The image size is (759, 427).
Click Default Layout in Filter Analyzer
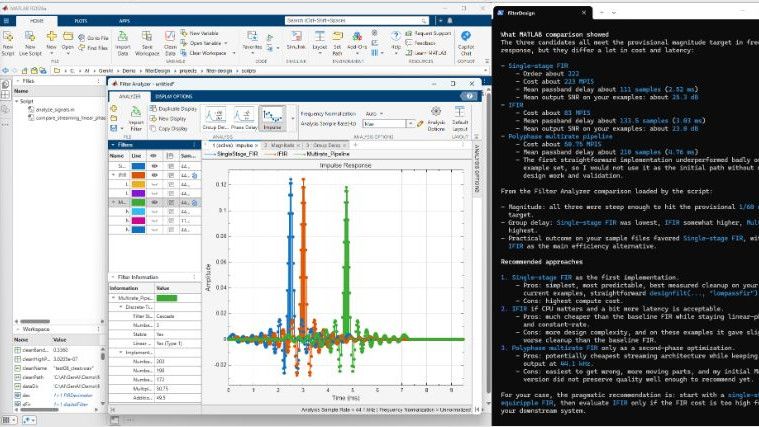459,119
